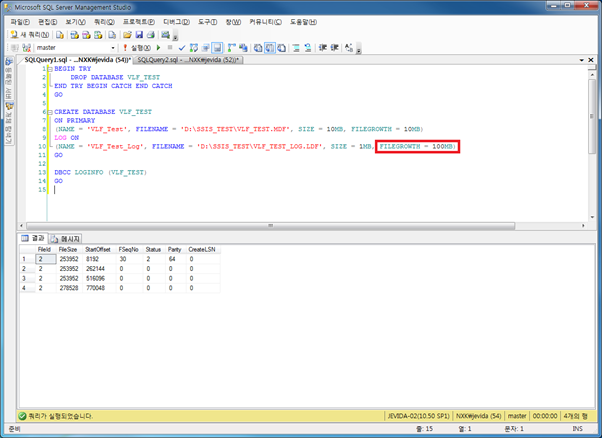Open the Debug menu
Viewport: 602px width, 438px height.
pos(176,22)
